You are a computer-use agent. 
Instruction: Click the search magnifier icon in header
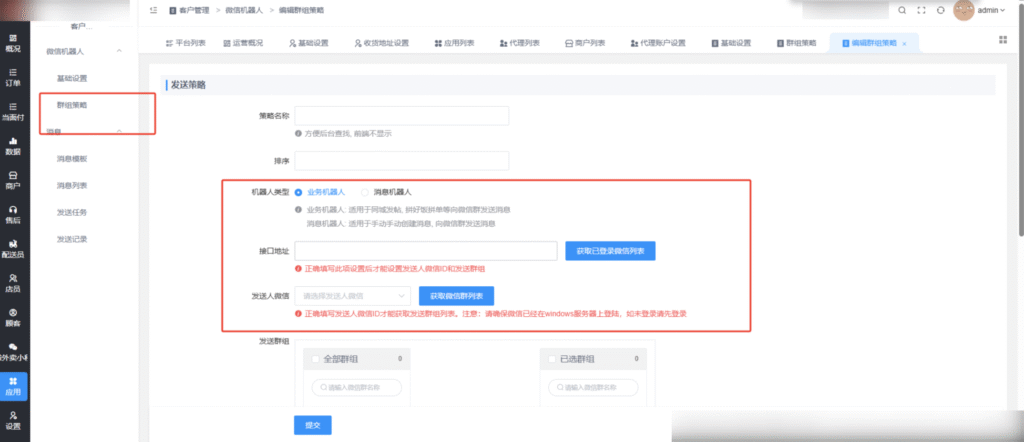[x=902, y=10]
